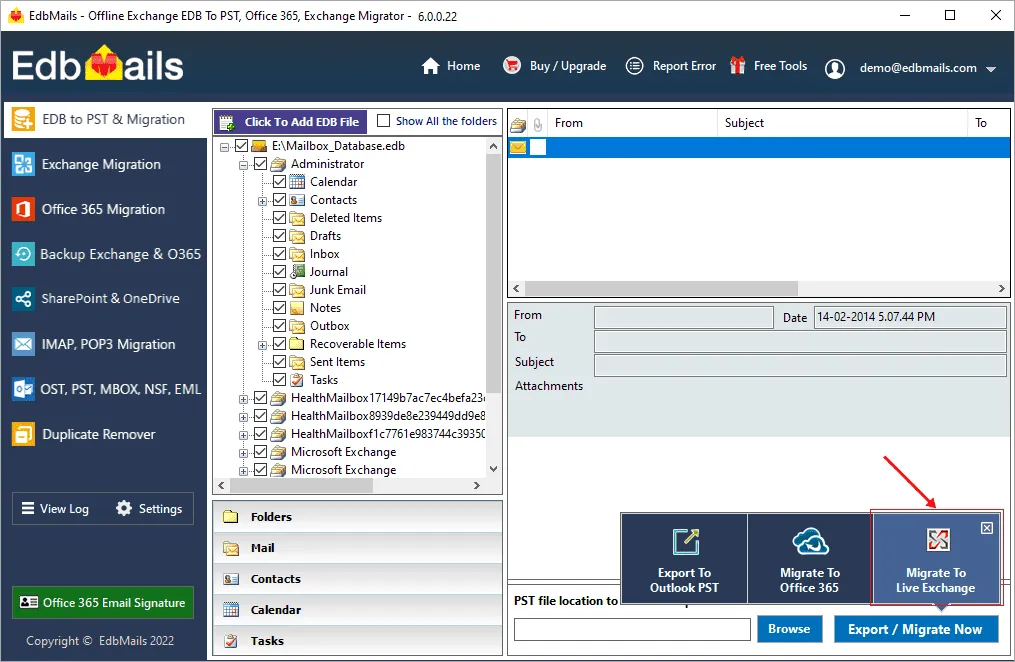Select the Tasks panel item
Screen dimensions: 1015x662
pyautogui.click(x=357, y=641)
